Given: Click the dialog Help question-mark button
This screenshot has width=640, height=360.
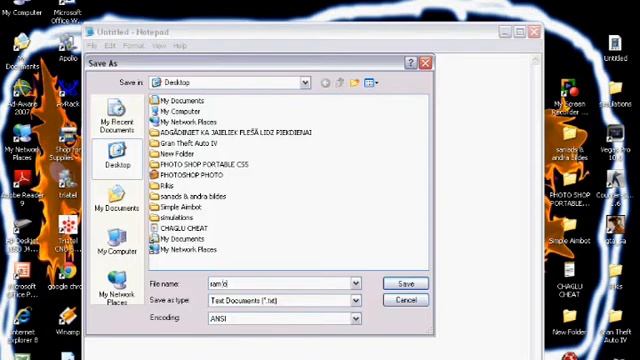Looking at the screenshot, I should (411, 63).
